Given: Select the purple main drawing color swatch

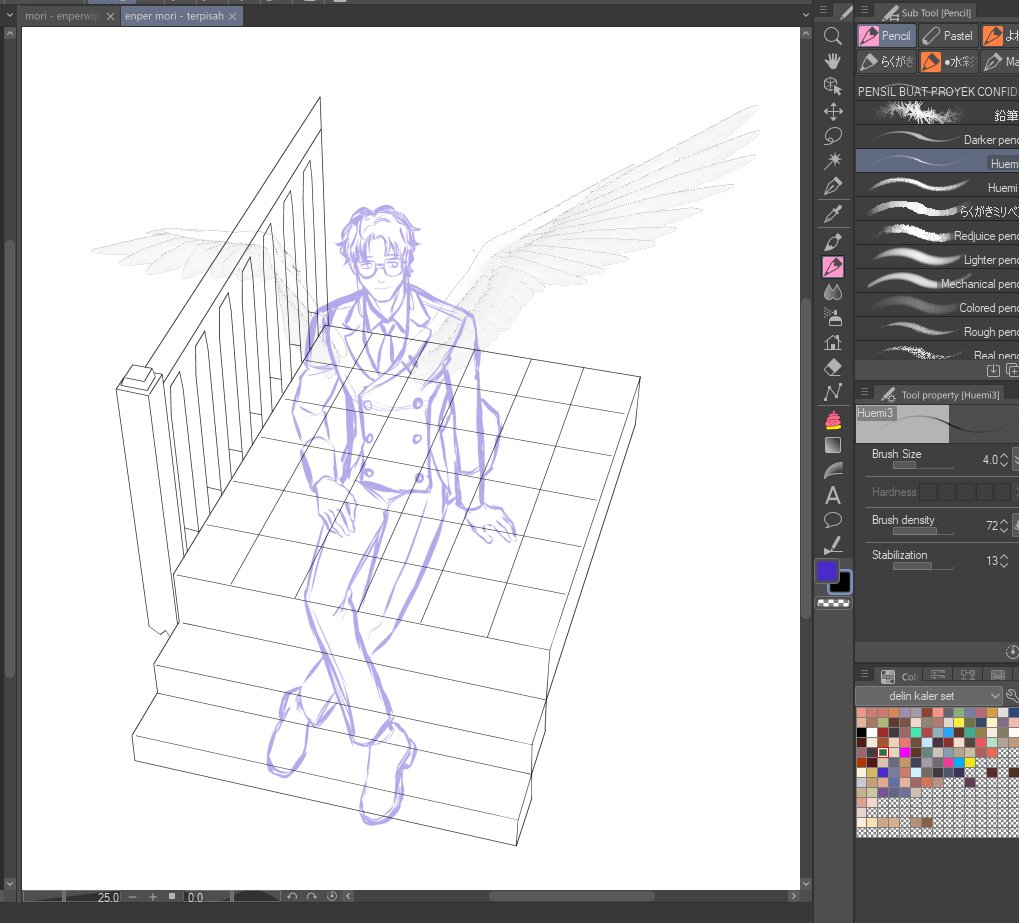Looking at the screenshot, I should pos(827,571).
